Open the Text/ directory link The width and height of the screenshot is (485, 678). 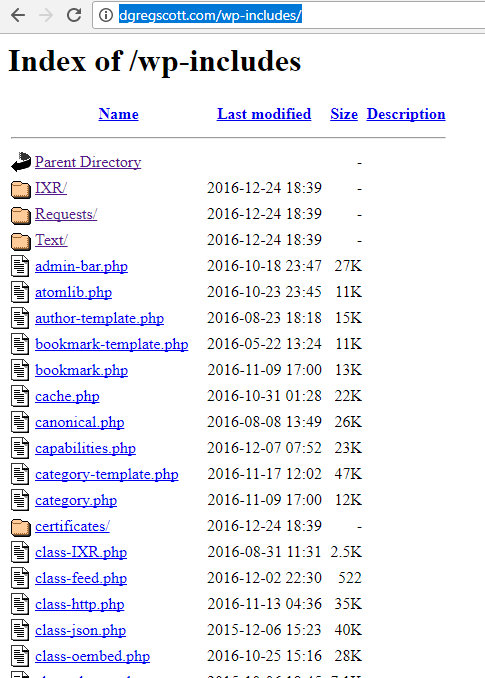[x=51, y=240]
